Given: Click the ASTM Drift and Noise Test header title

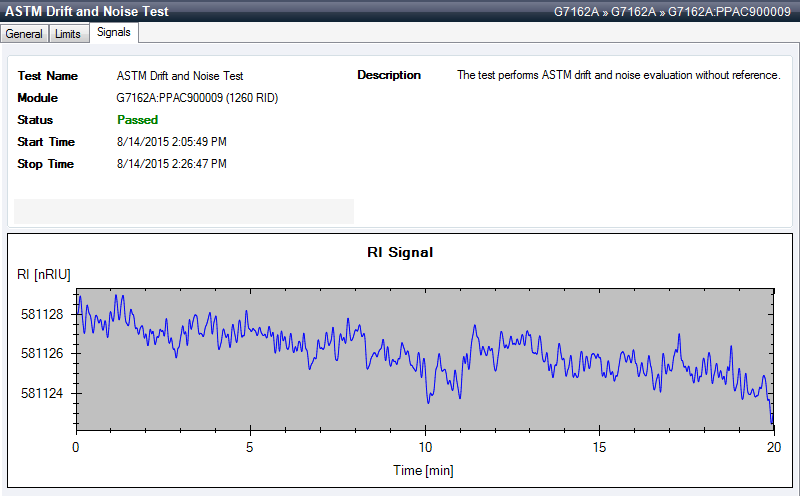Looking at the screenshot, I should [88, 11].
